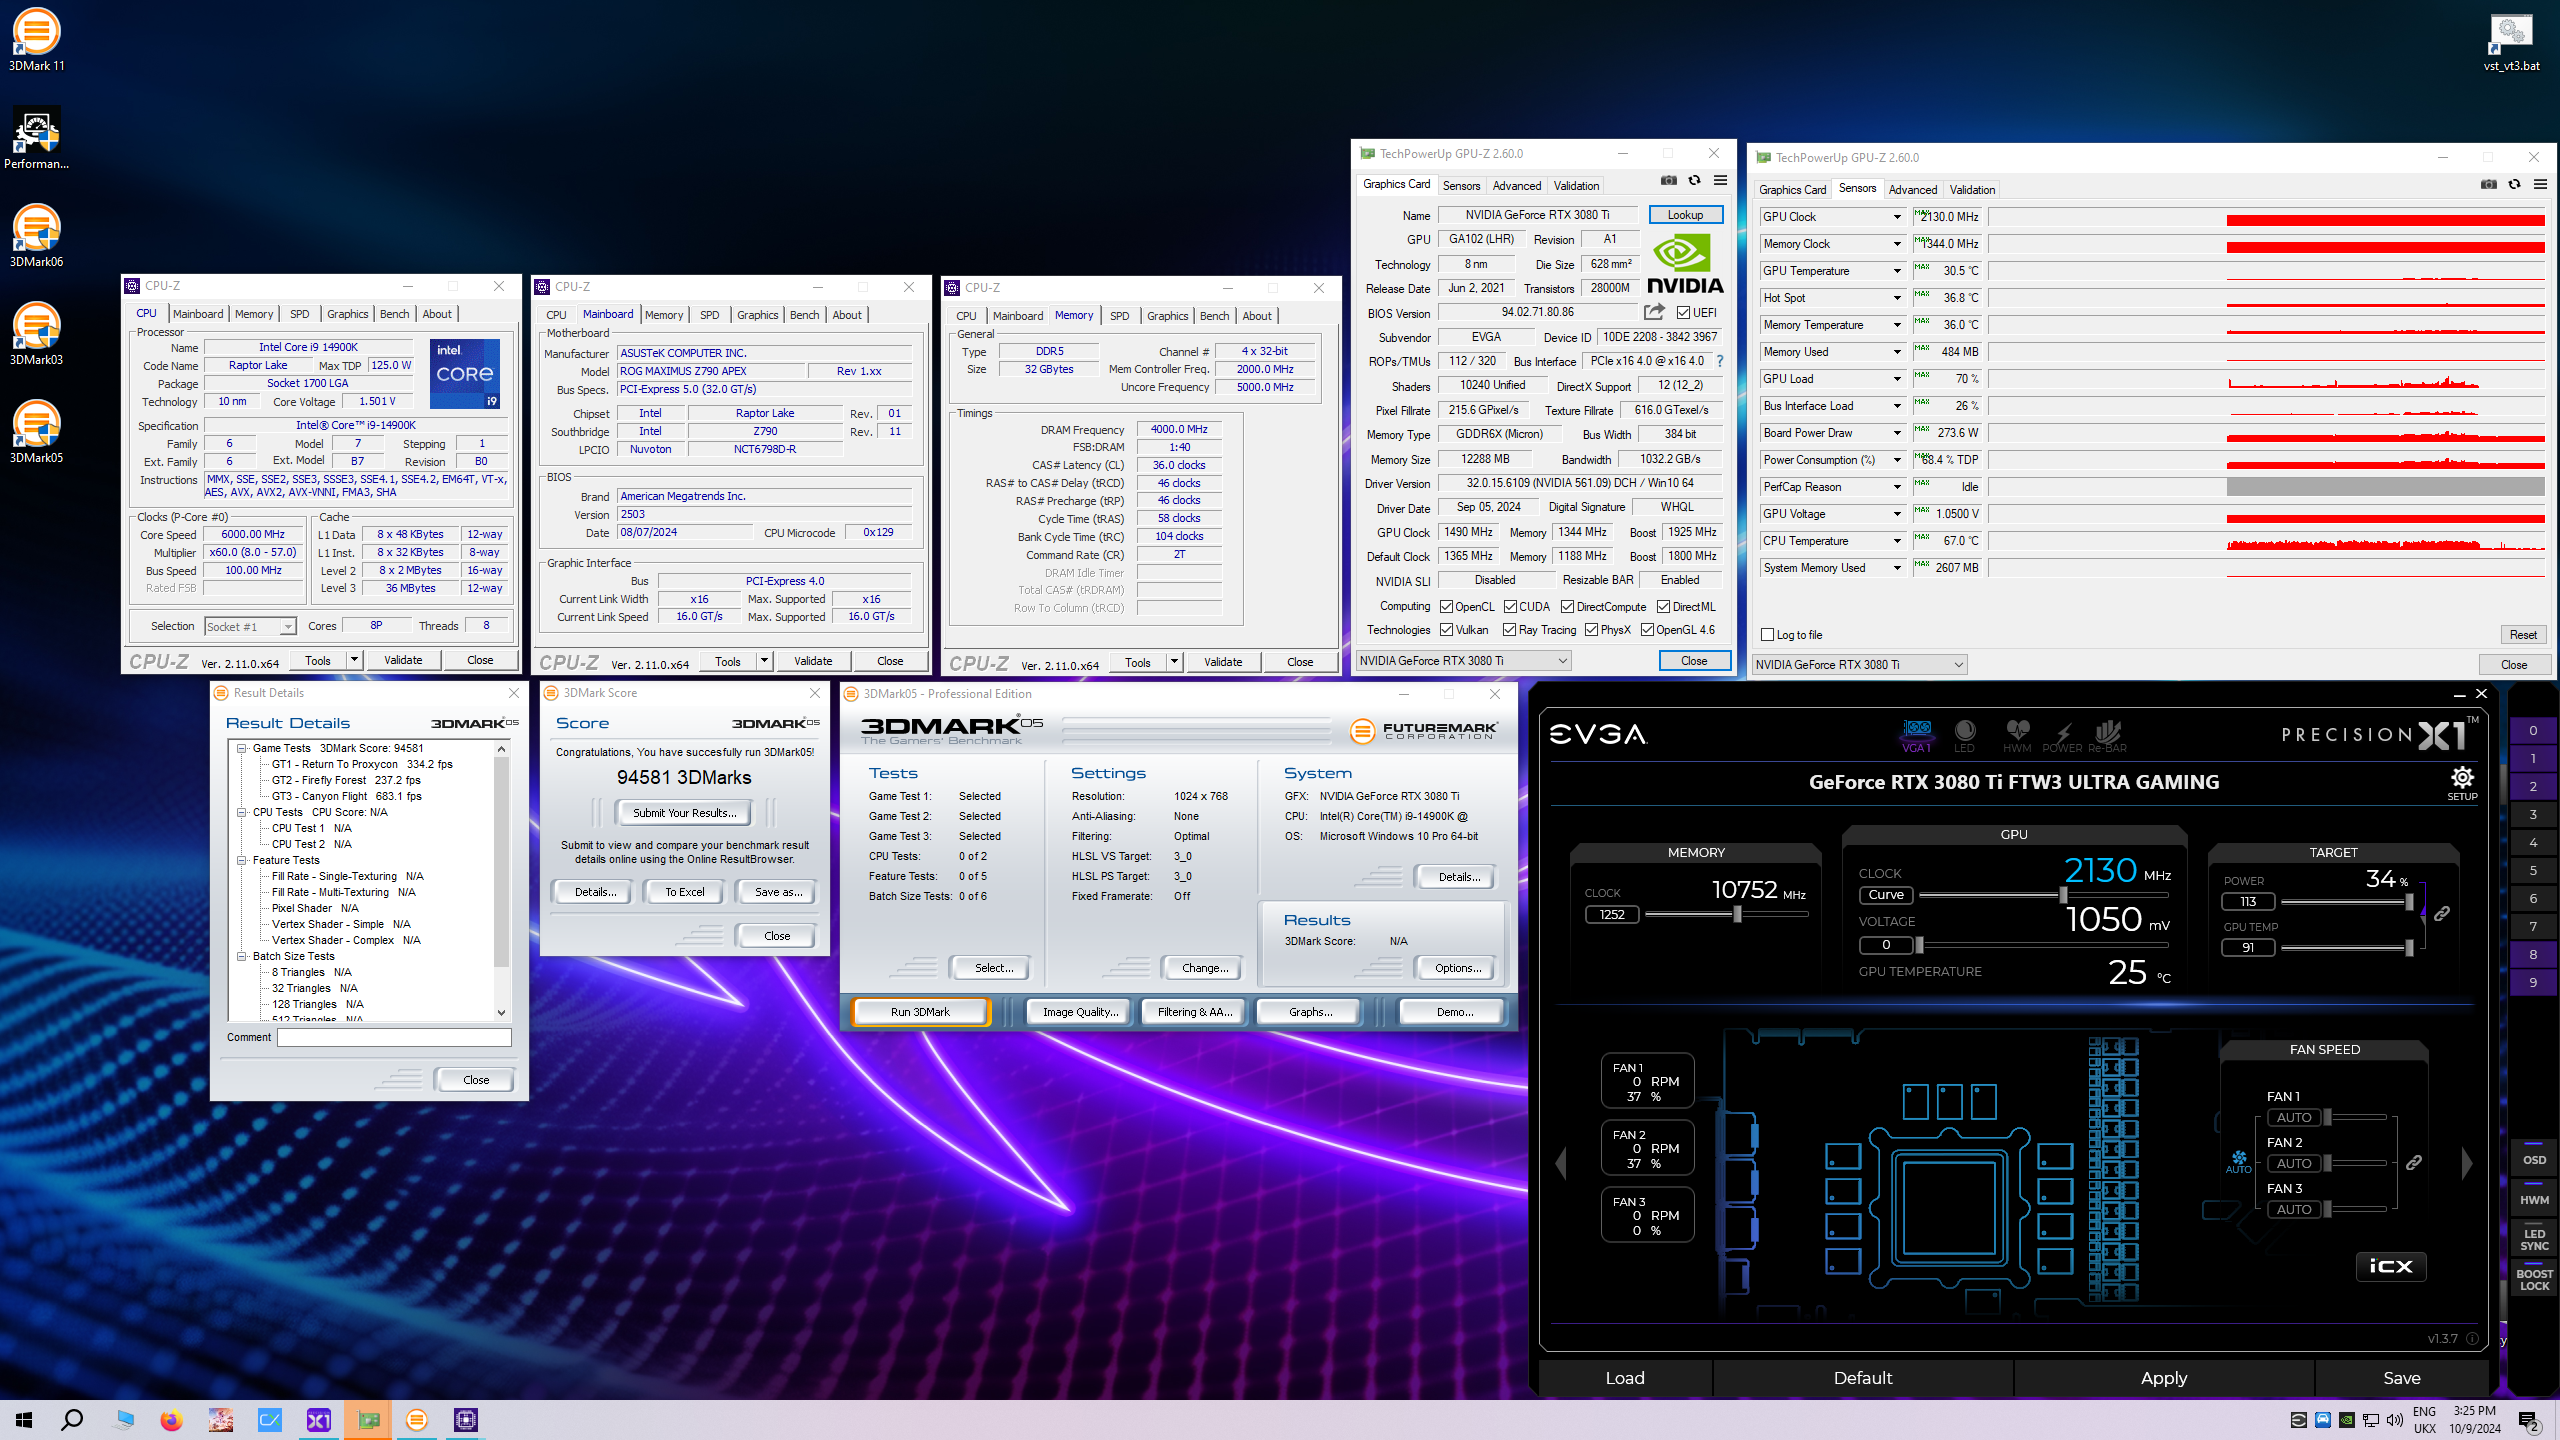This screenshot has height=1440, width=2560.
Task: Click the BIOS share/export icon in GPU-Z
Action: (1655, 312)
